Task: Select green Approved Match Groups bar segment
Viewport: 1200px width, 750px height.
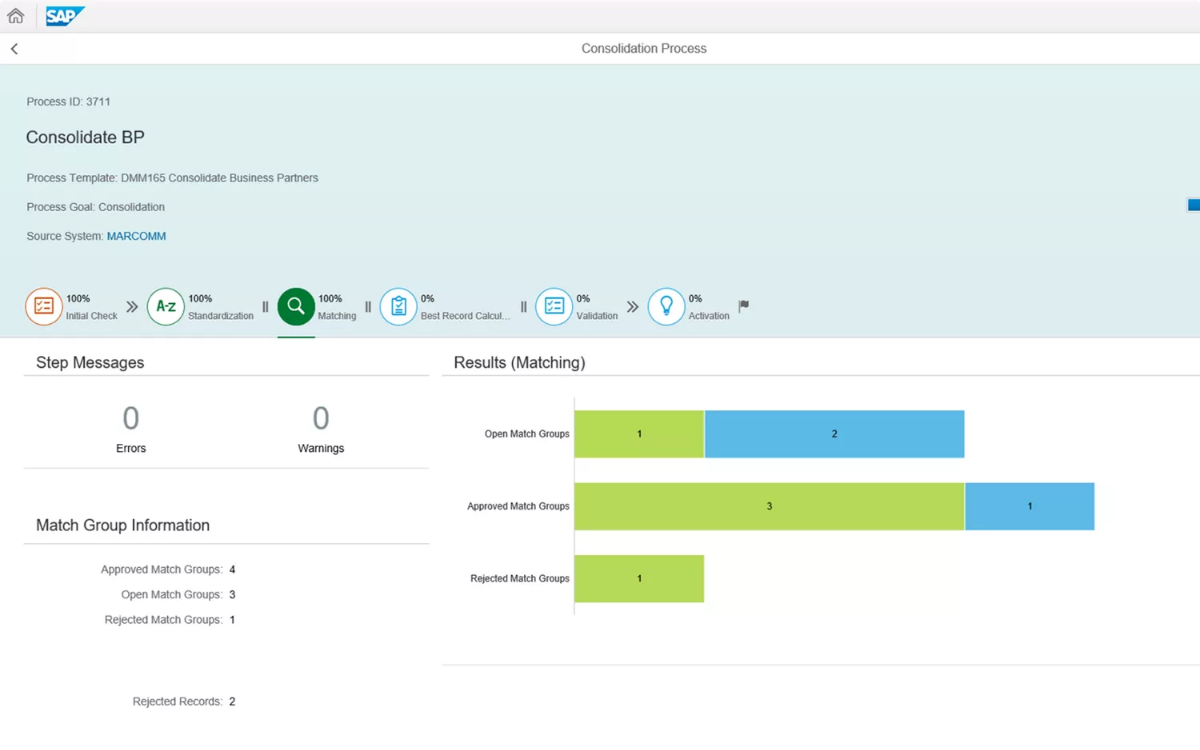Action: (x=769, y=506)
